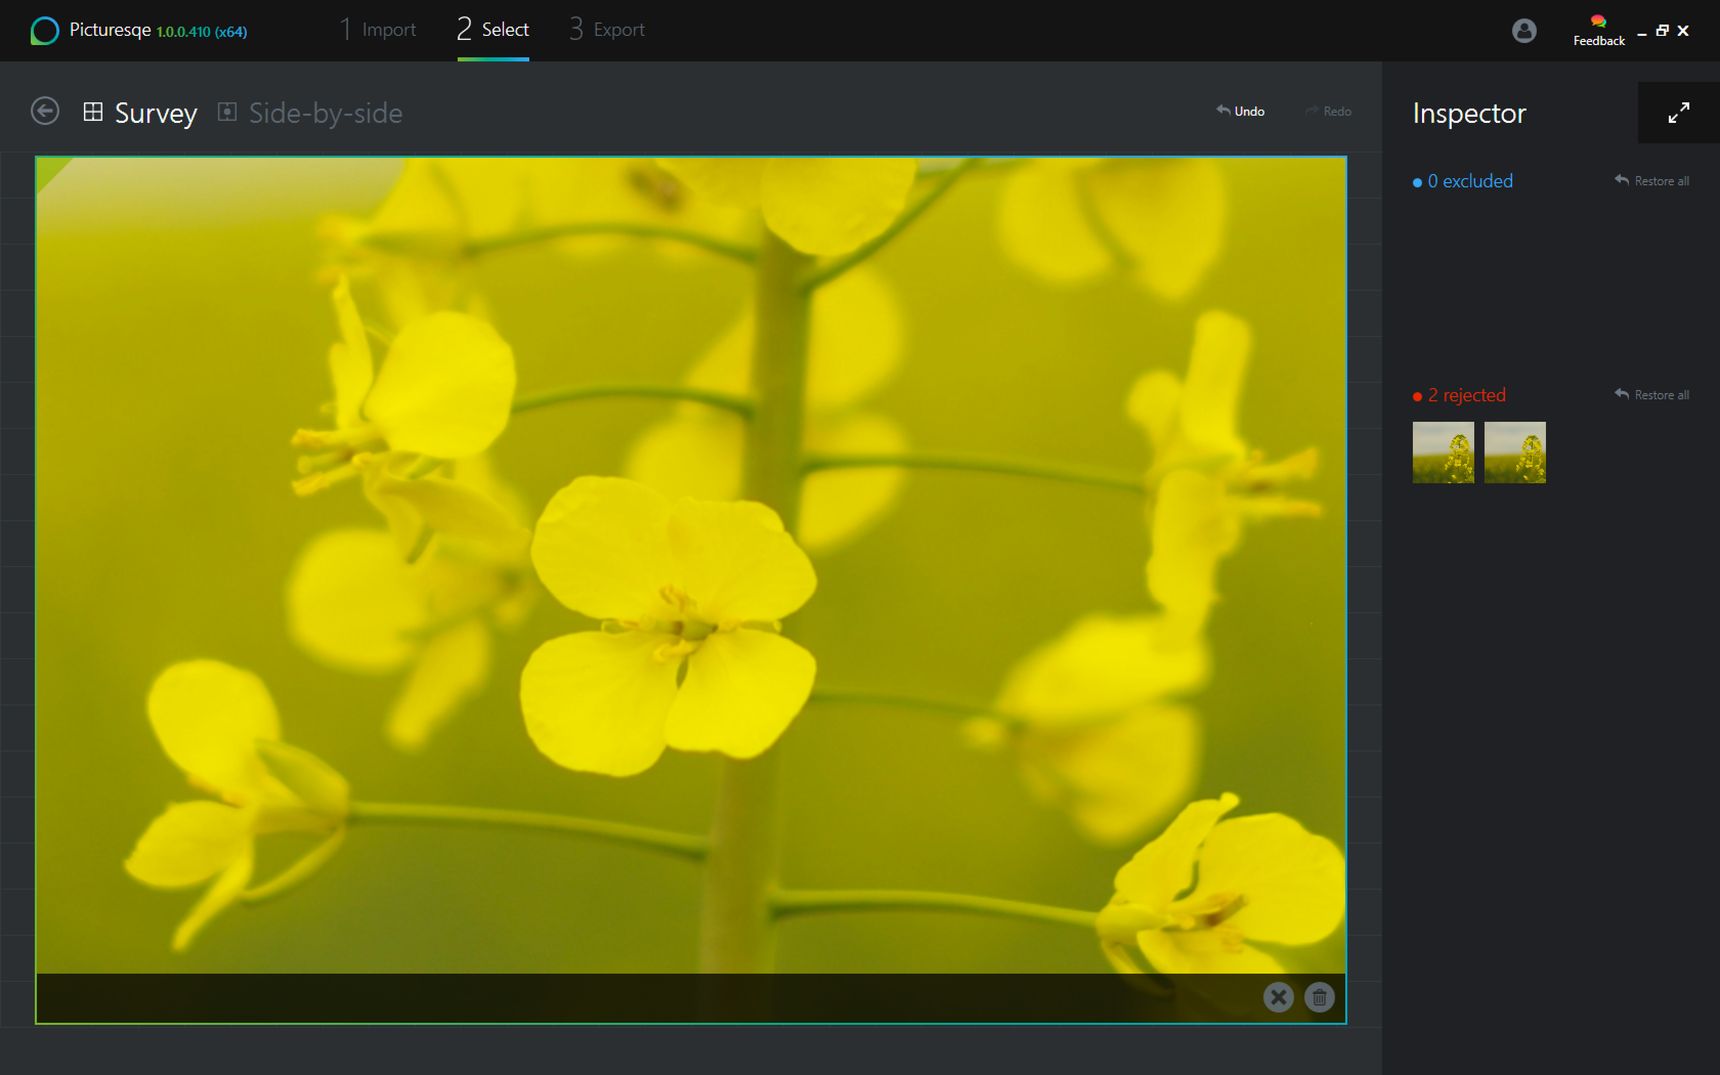Reject photo with the X icon
Image resolution: width=1720 pixels, height=1075 pixels.
tap(1278, 997)
